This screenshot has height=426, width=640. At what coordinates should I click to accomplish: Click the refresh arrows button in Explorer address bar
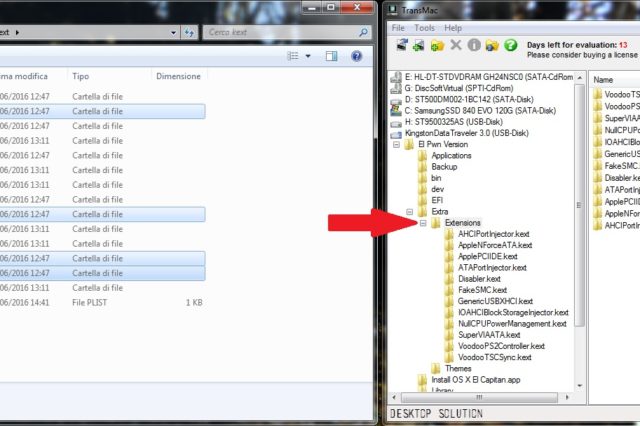189,32
